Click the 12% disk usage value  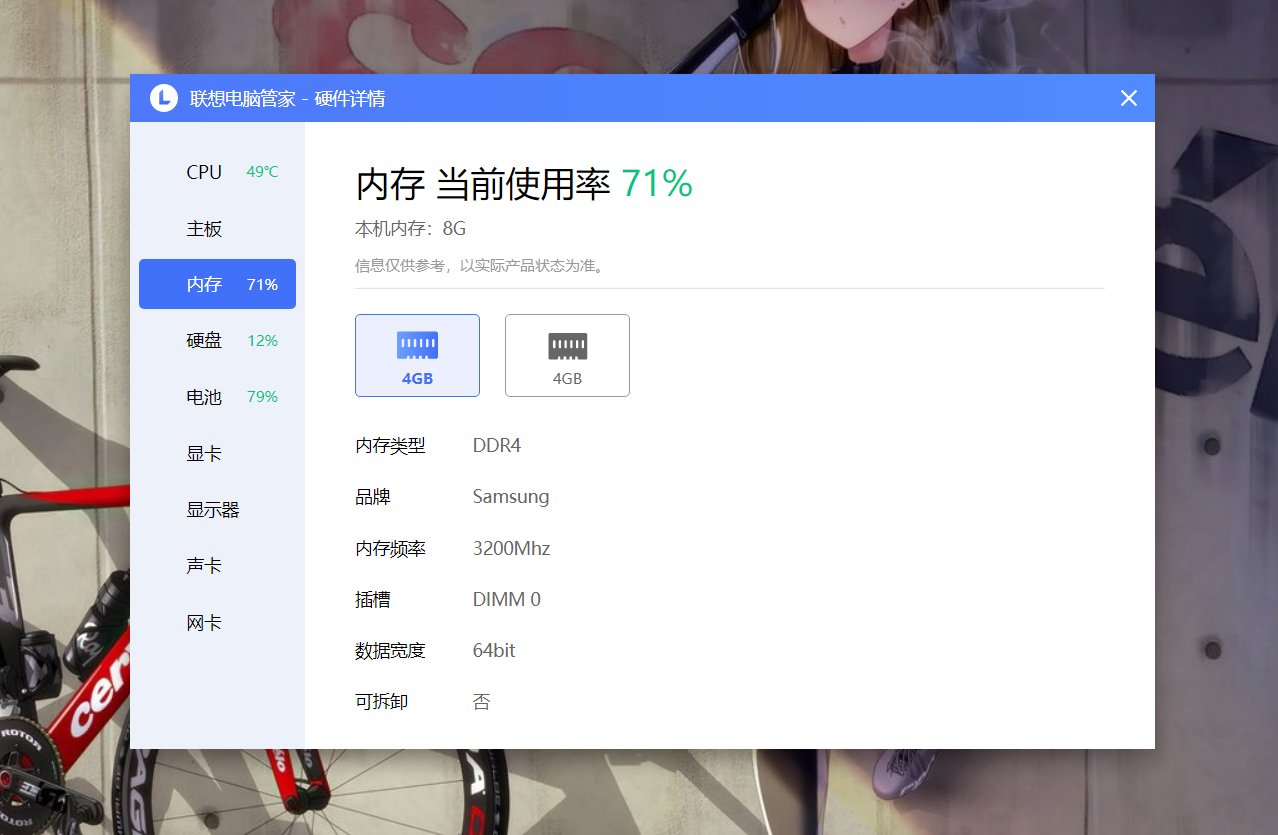point(262,341)
